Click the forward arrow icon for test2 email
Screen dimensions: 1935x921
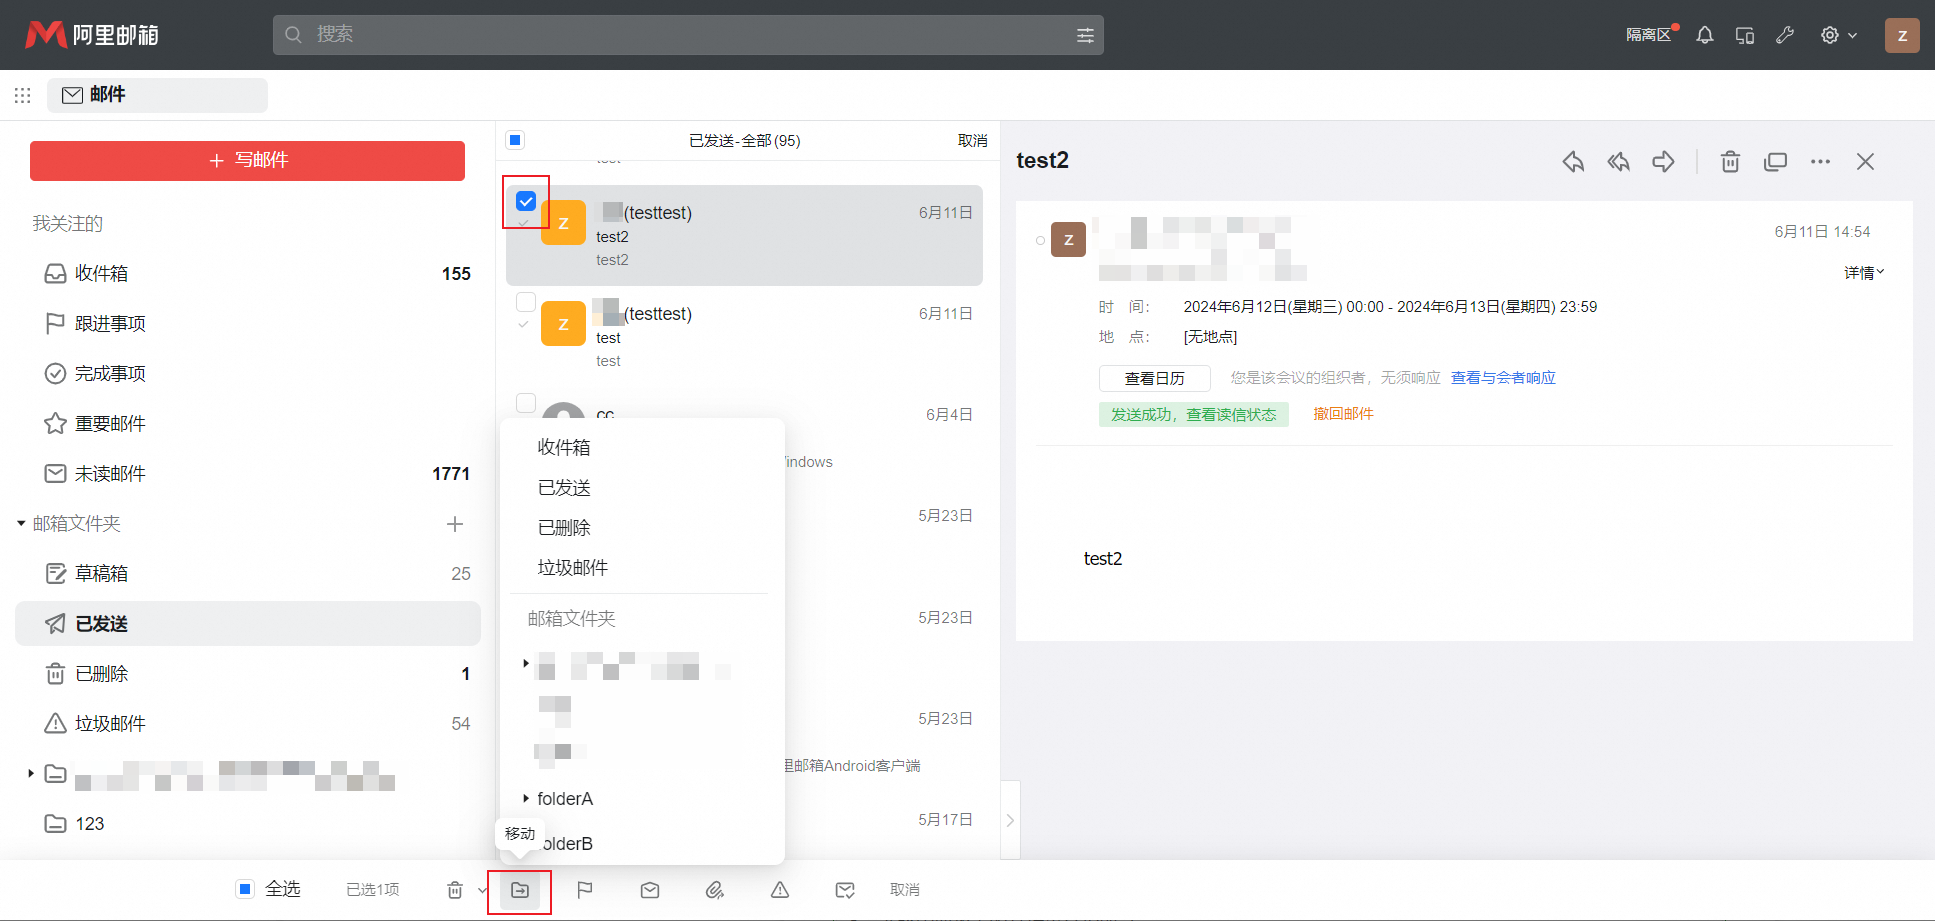1663,161
